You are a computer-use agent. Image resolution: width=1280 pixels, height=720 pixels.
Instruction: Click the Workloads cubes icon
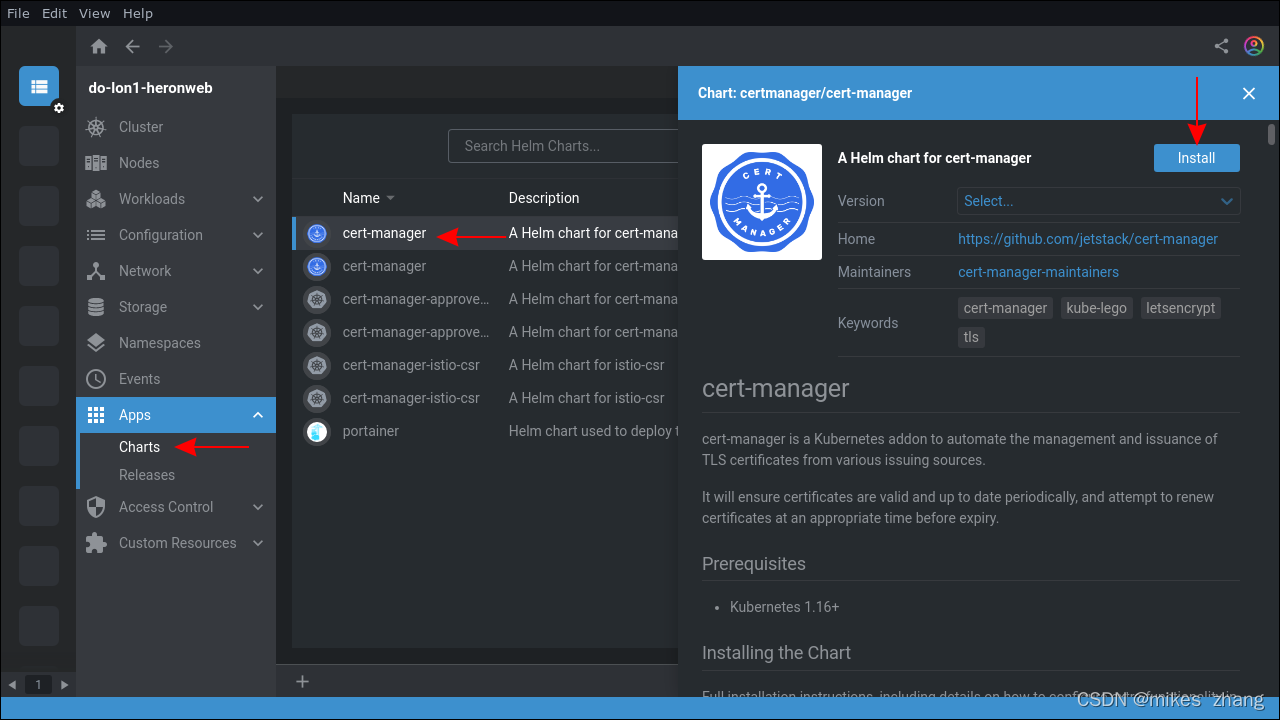(x=96, y=199)
